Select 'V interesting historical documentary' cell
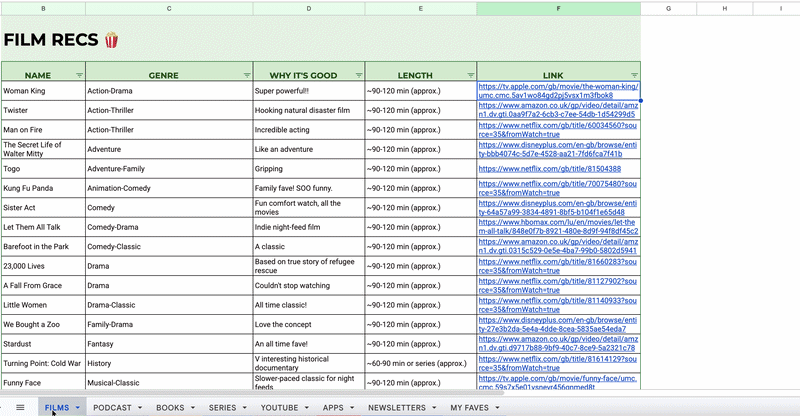 tap(309, 363)
